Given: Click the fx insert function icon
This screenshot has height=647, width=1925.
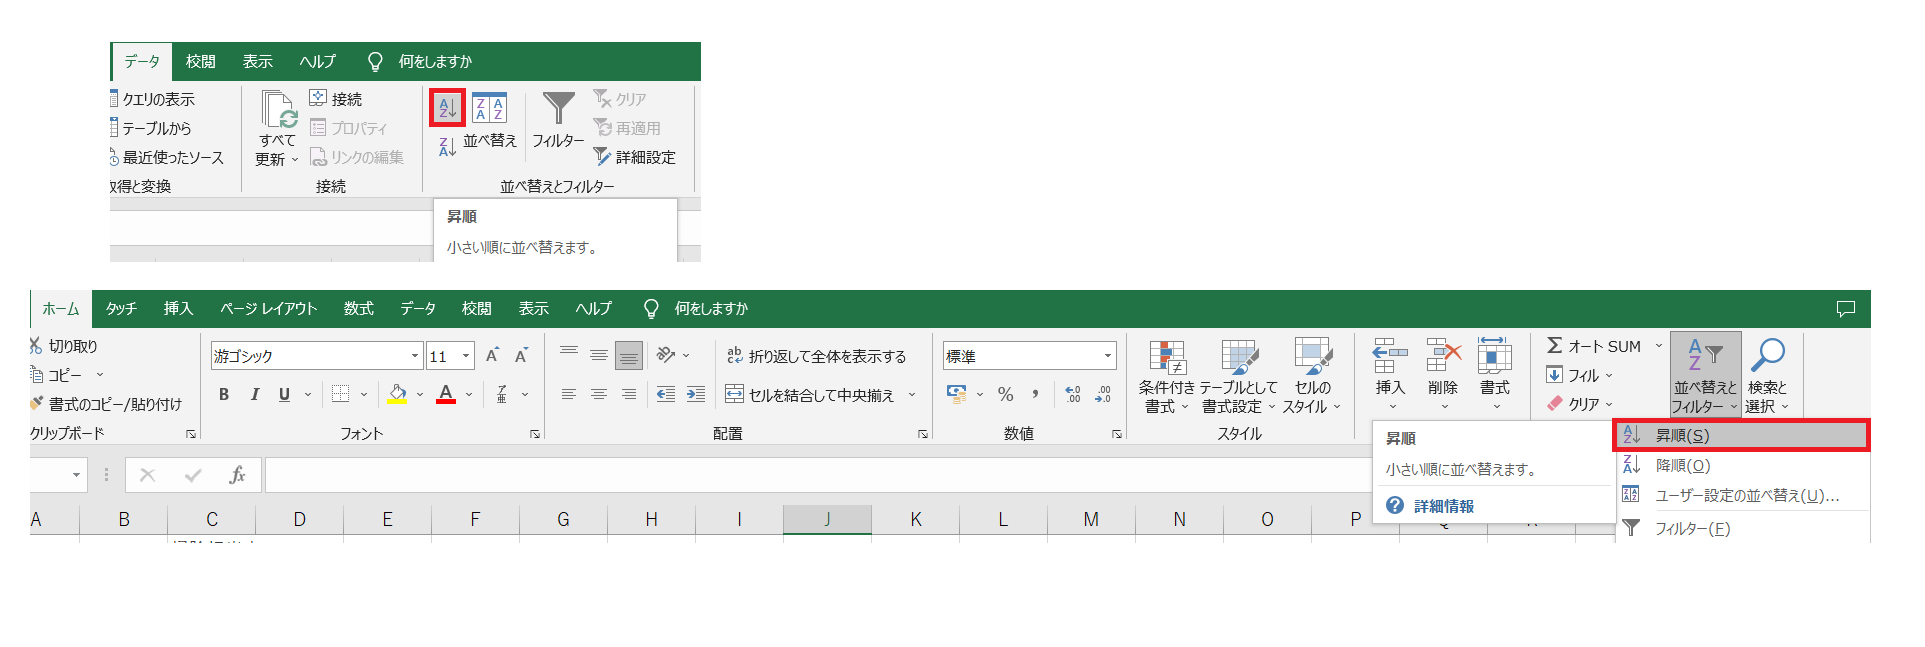Looking at the screenshot, I should [x=237, y=475].
